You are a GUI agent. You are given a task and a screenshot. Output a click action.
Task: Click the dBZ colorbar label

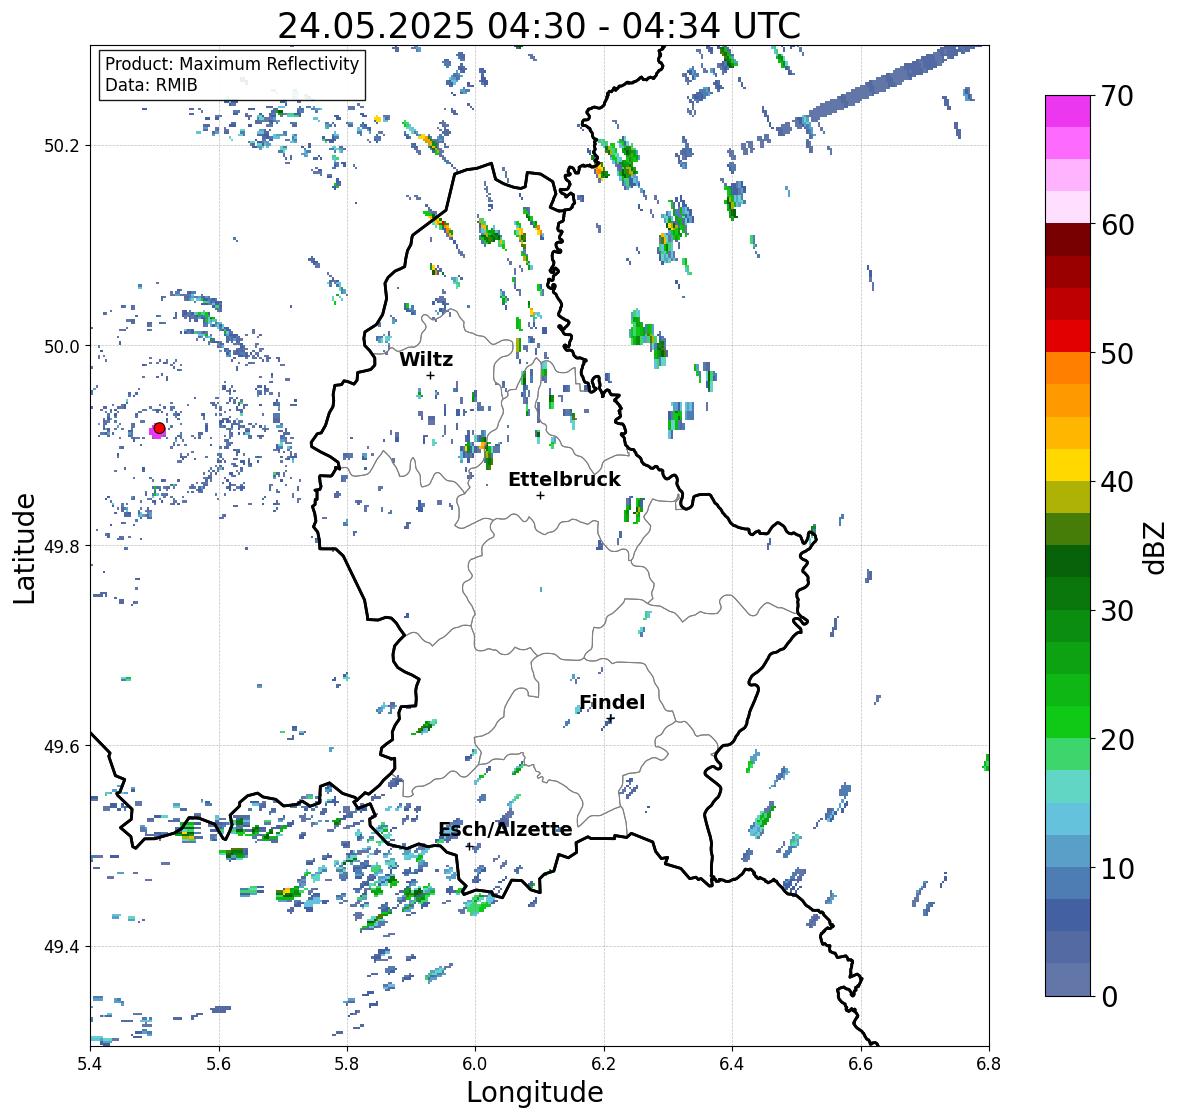[x=1156, y=547]
